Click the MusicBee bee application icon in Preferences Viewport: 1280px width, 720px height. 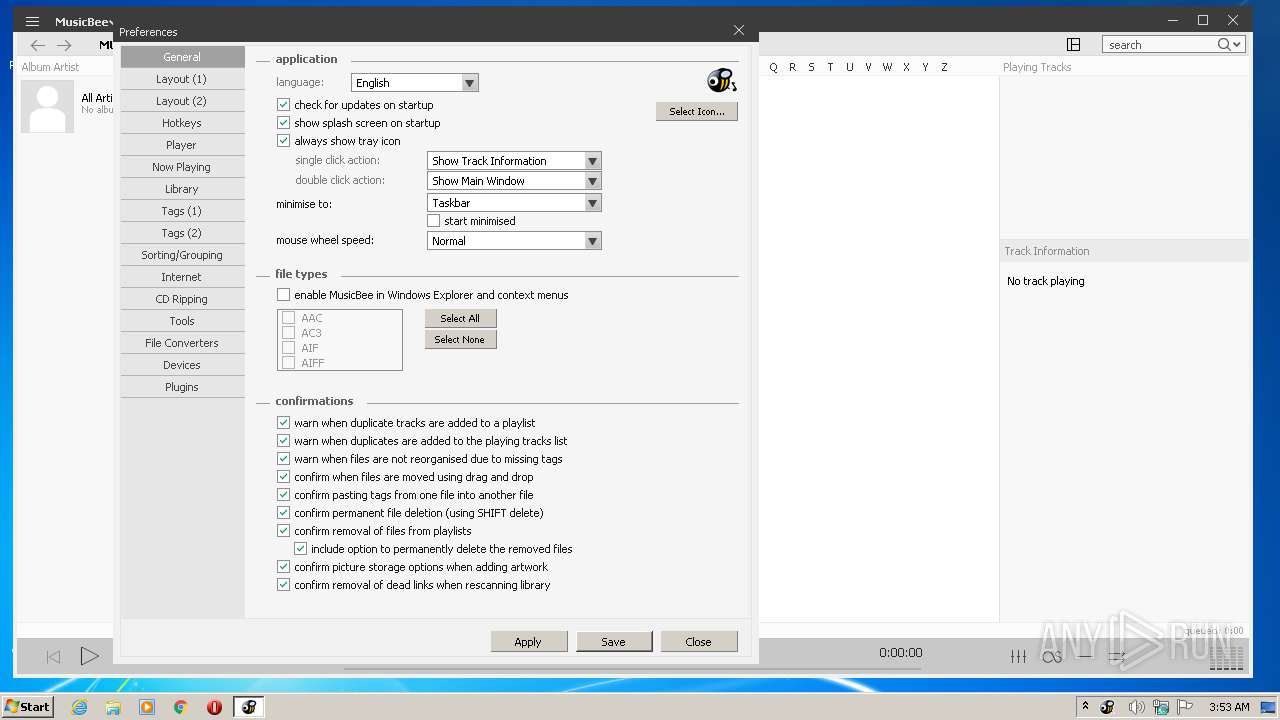click(x=721, y=81)
